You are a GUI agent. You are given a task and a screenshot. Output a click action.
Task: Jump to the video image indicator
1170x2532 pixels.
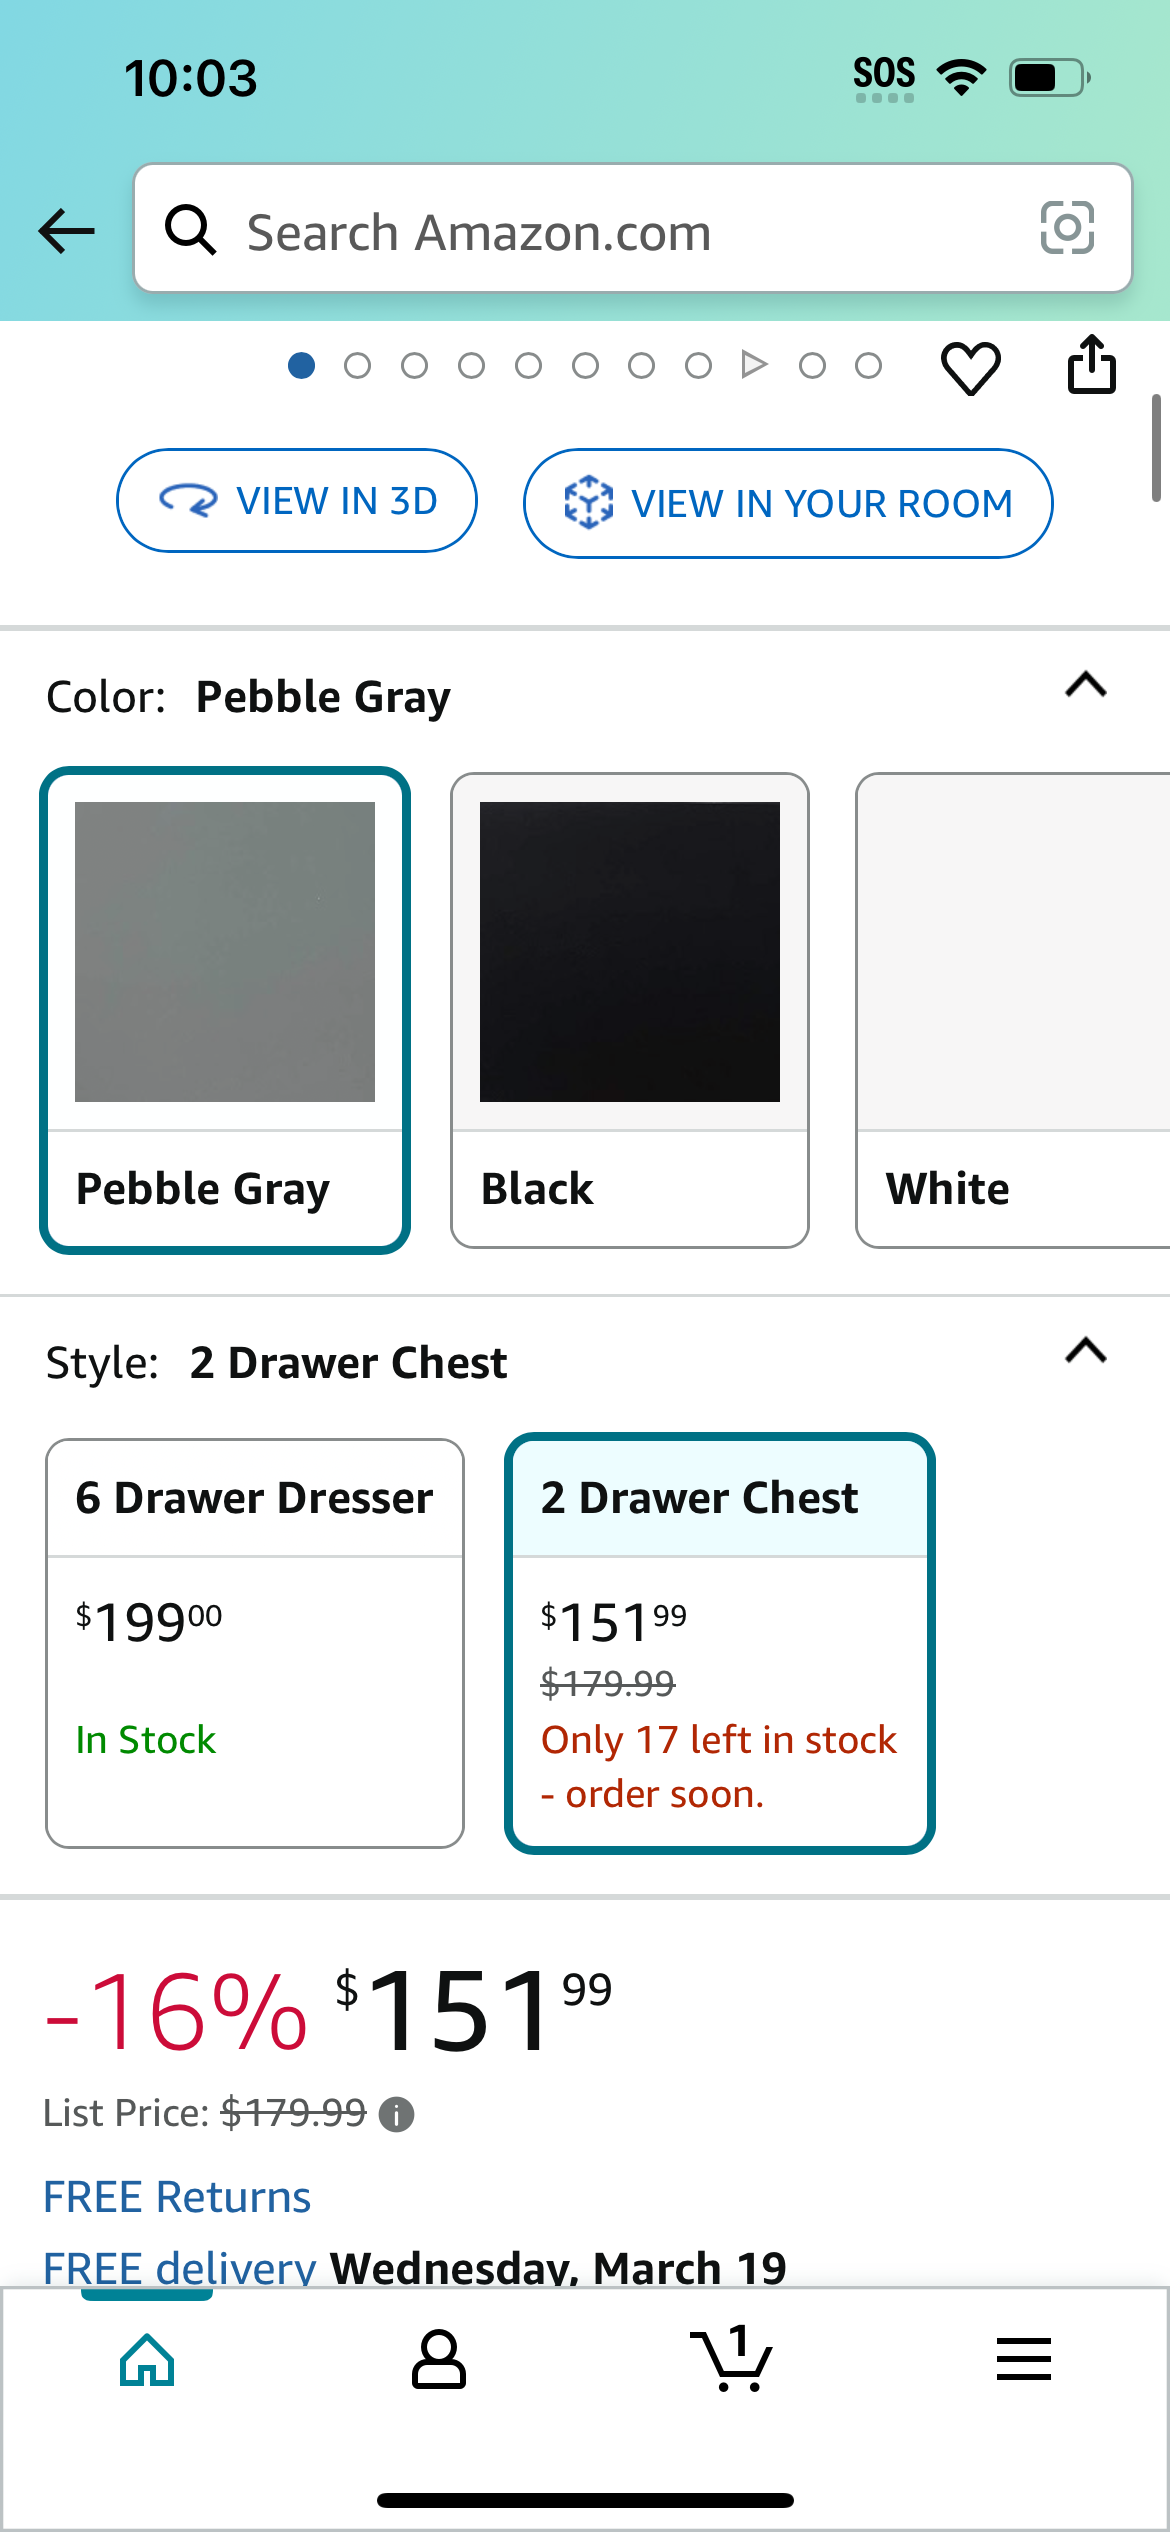[755, 365]
